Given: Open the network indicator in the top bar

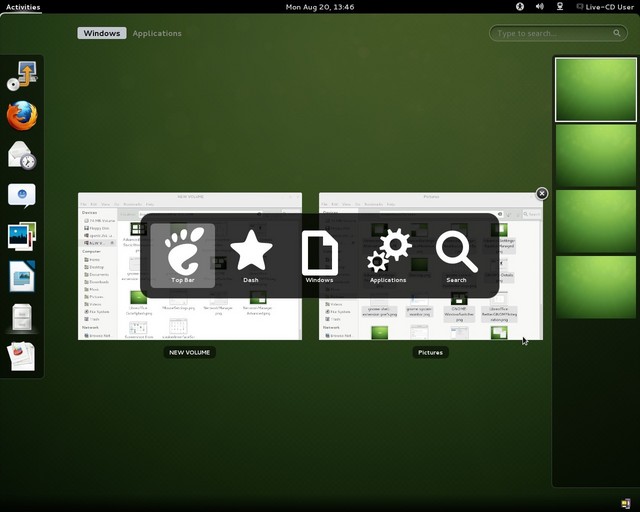Looking at the screenshot, I should tap(560, 7).
